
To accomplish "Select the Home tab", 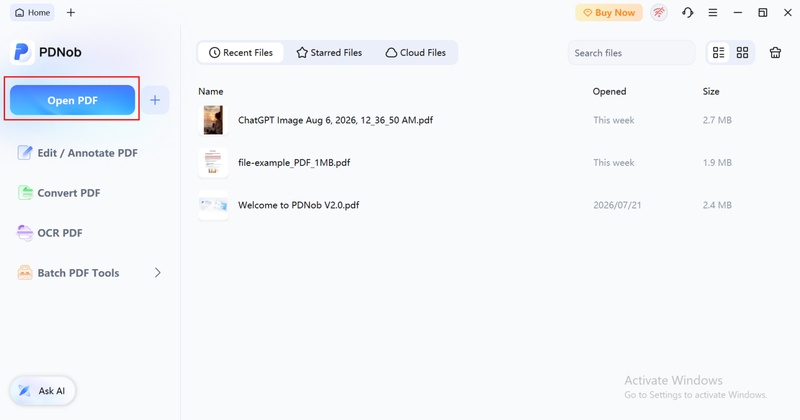I will (x=33, y=13).
